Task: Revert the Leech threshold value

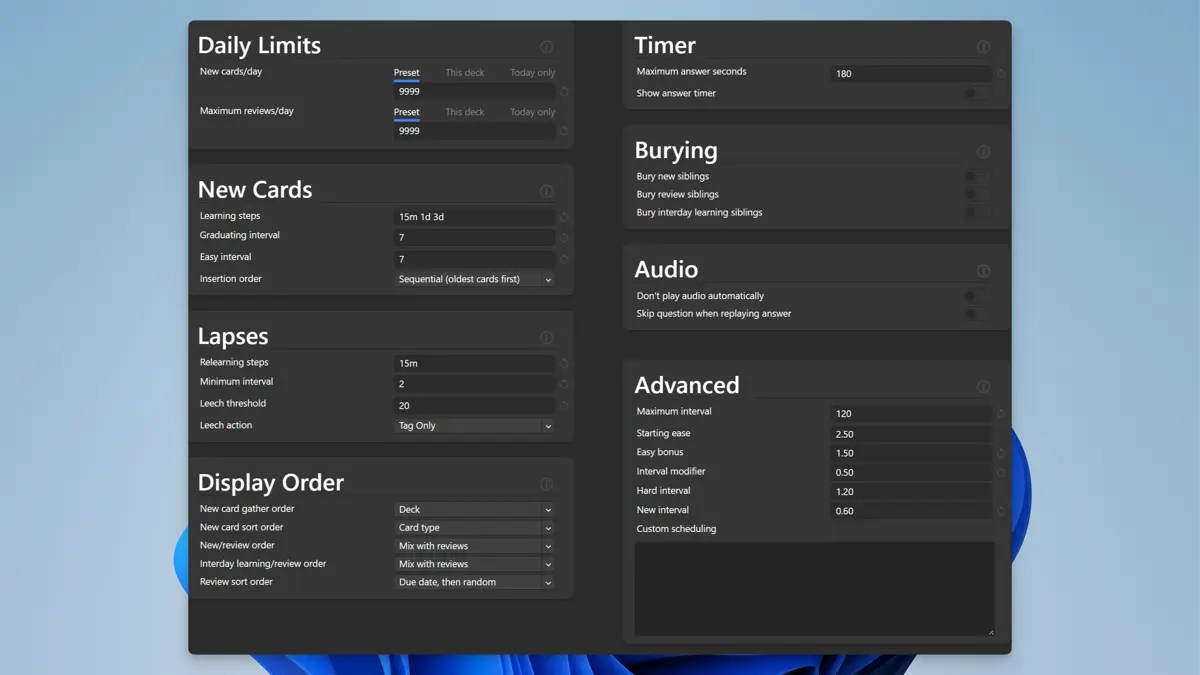Action: tap(564, 404)
